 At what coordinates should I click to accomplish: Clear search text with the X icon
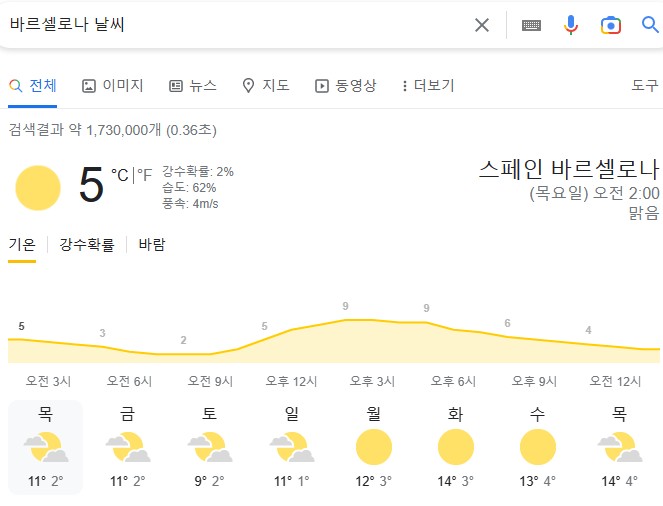point(482,25)
